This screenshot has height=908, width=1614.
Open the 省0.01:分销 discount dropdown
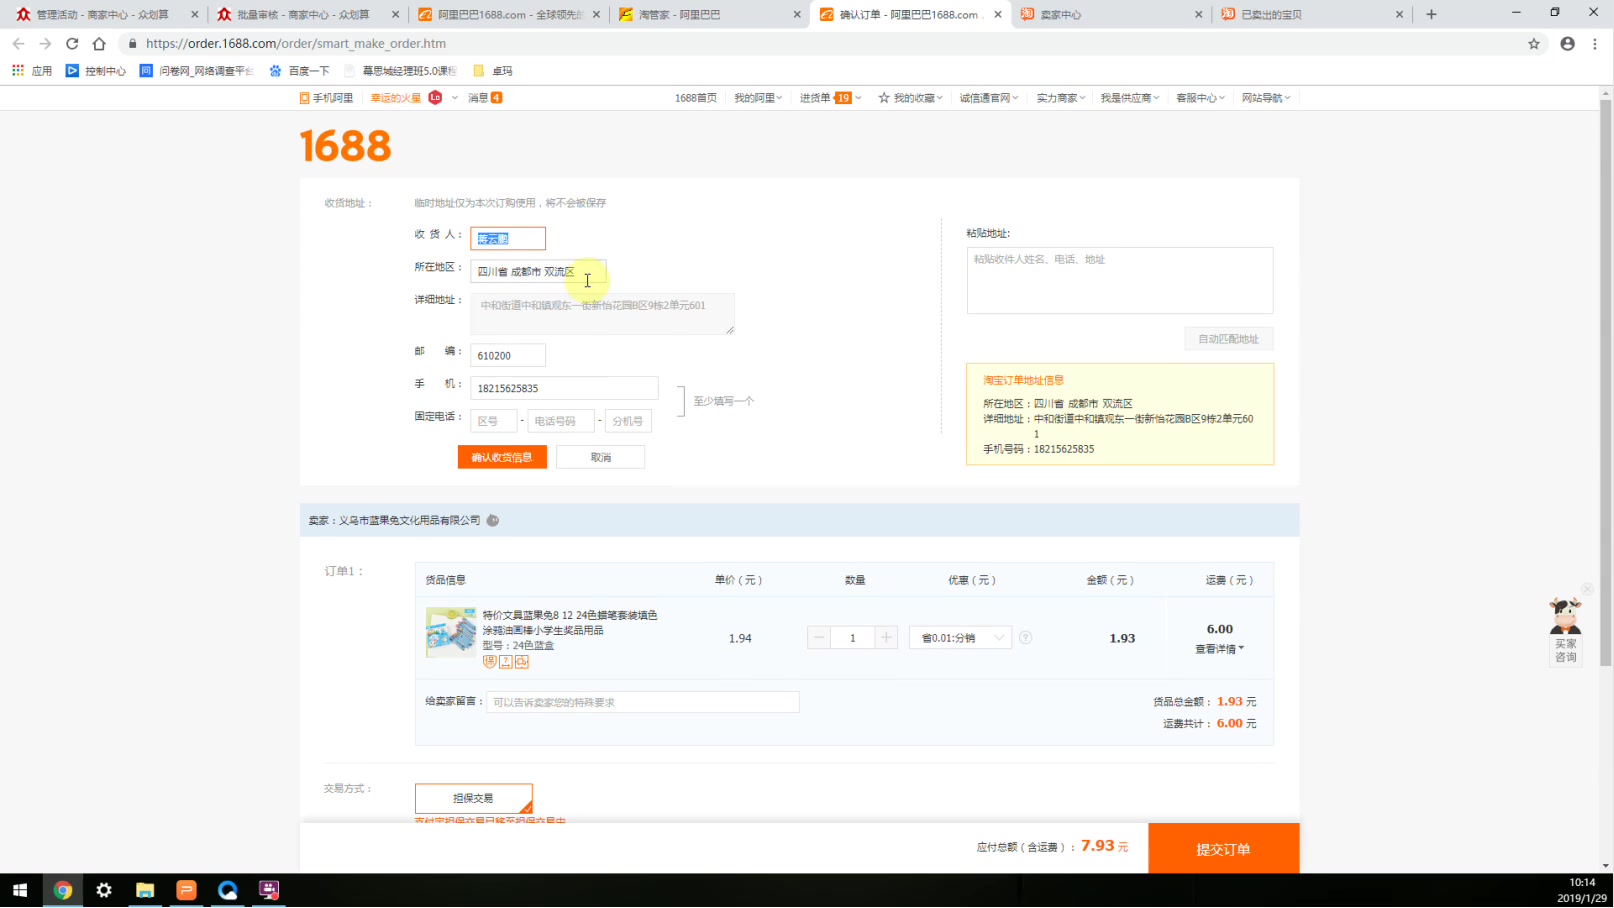tap(960, 638)
